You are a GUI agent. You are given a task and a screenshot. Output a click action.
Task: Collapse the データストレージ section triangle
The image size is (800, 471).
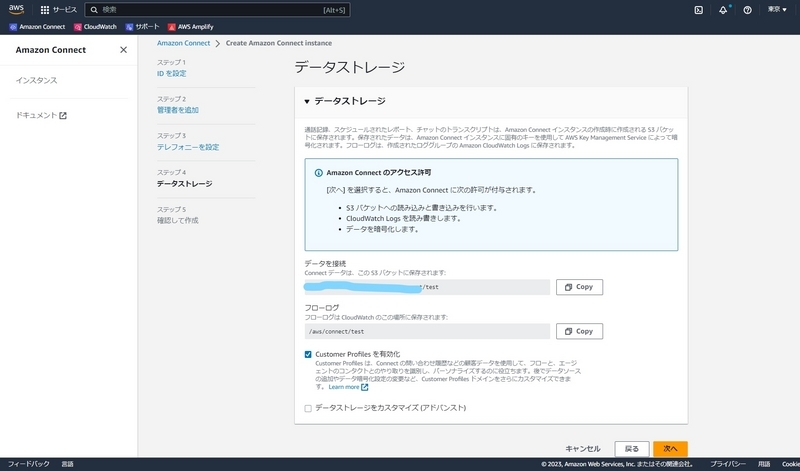[x=307, y=102]
